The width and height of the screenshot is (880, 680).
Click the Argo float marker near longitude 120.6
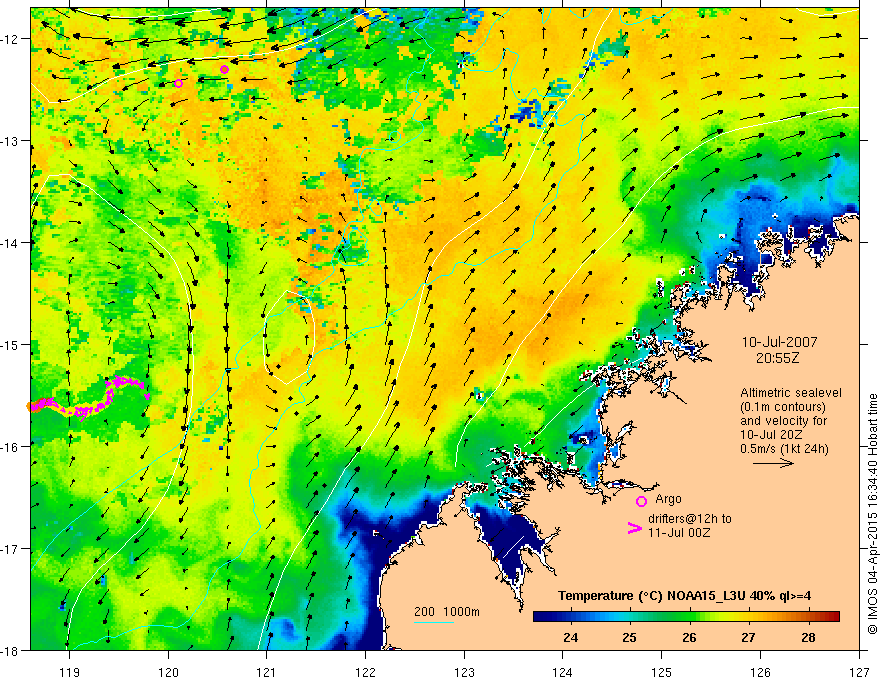(x=224, y=70)
